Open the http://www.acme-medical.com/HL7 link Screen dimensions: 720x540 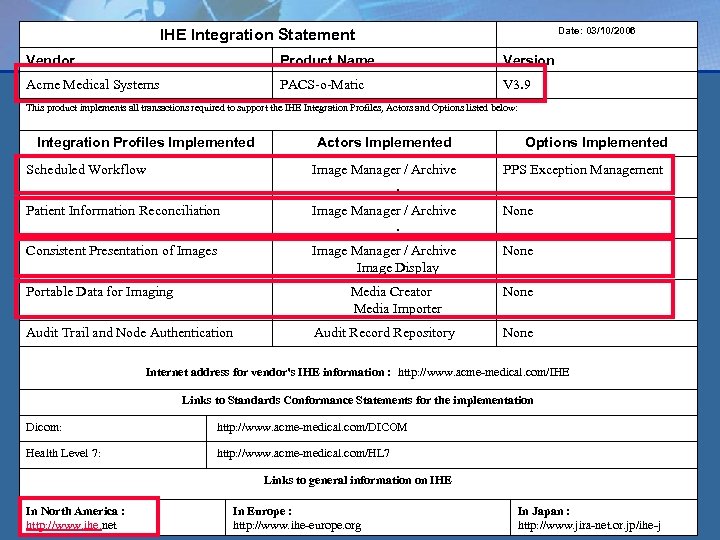[303, 454]
